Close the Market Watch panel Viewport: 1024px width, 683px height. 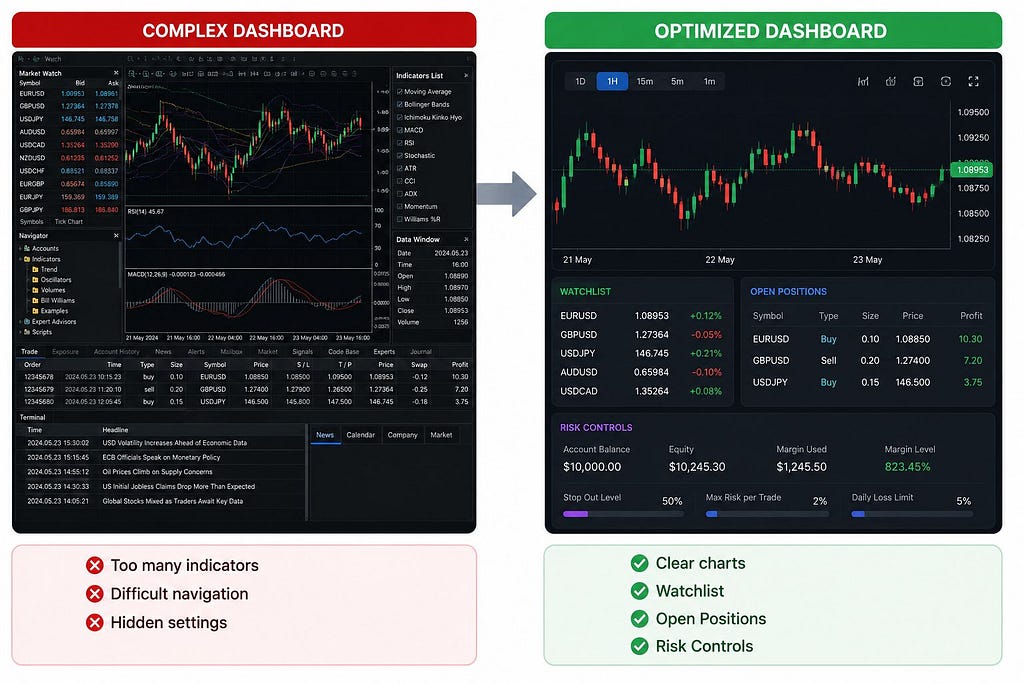pos(116,73)
